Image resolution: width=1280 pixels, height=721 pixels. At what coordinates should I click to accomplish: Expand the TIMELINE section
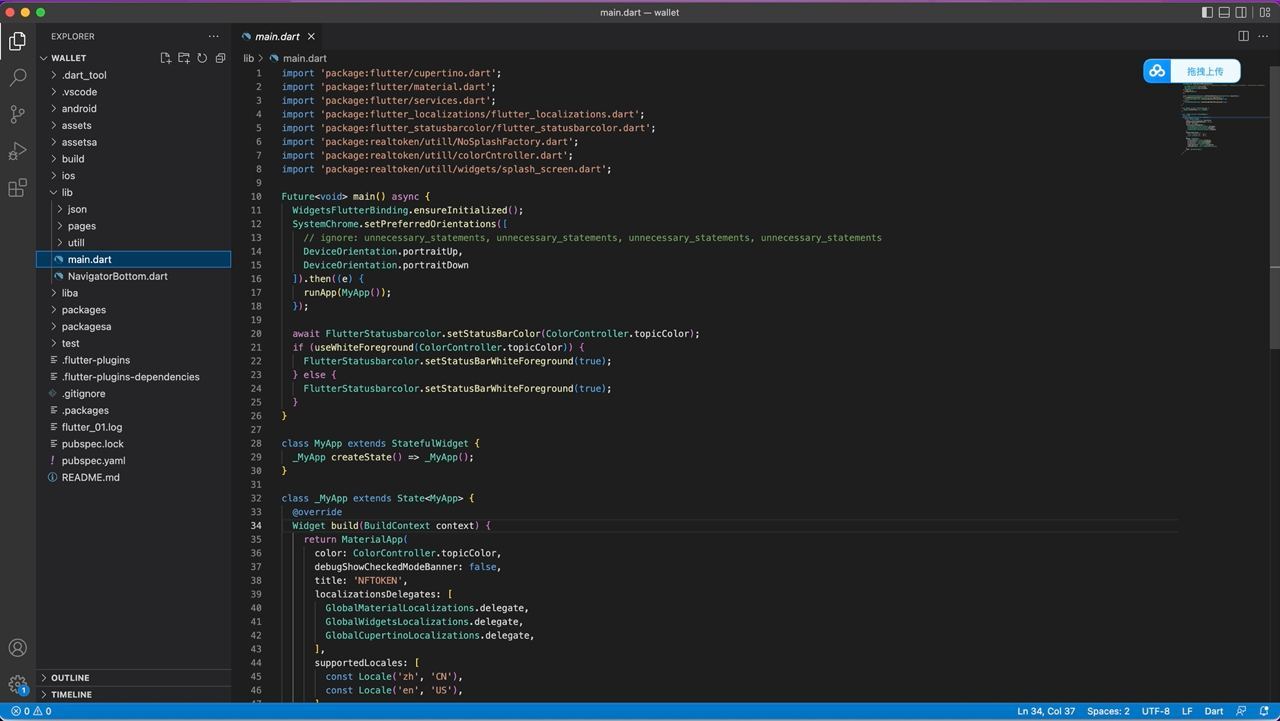134,694
